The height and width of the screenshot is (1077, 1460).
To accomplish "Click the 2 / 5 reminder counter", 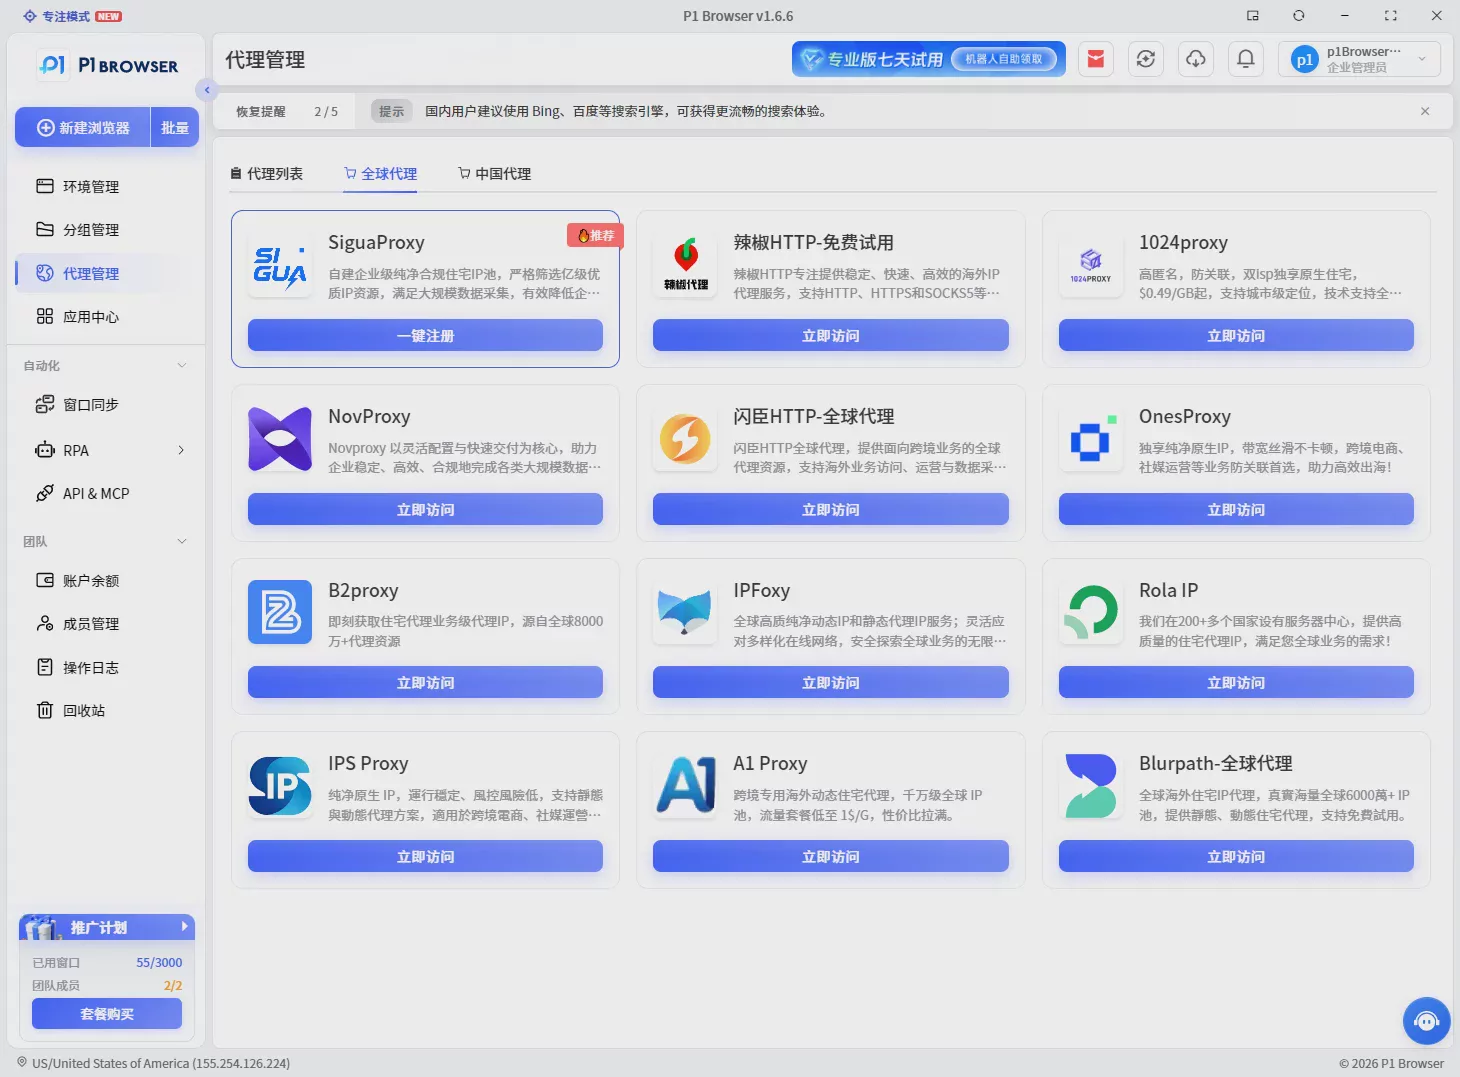I will click(x=326, y=112).
